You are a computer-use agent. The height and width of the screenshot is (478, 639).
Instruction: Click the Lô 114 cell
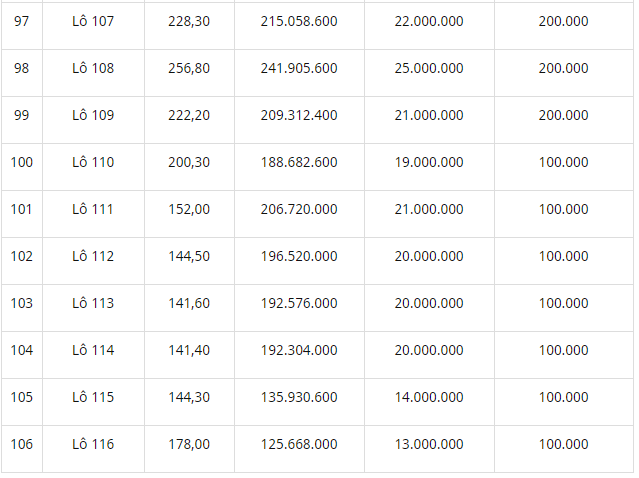tap(93, 350)
